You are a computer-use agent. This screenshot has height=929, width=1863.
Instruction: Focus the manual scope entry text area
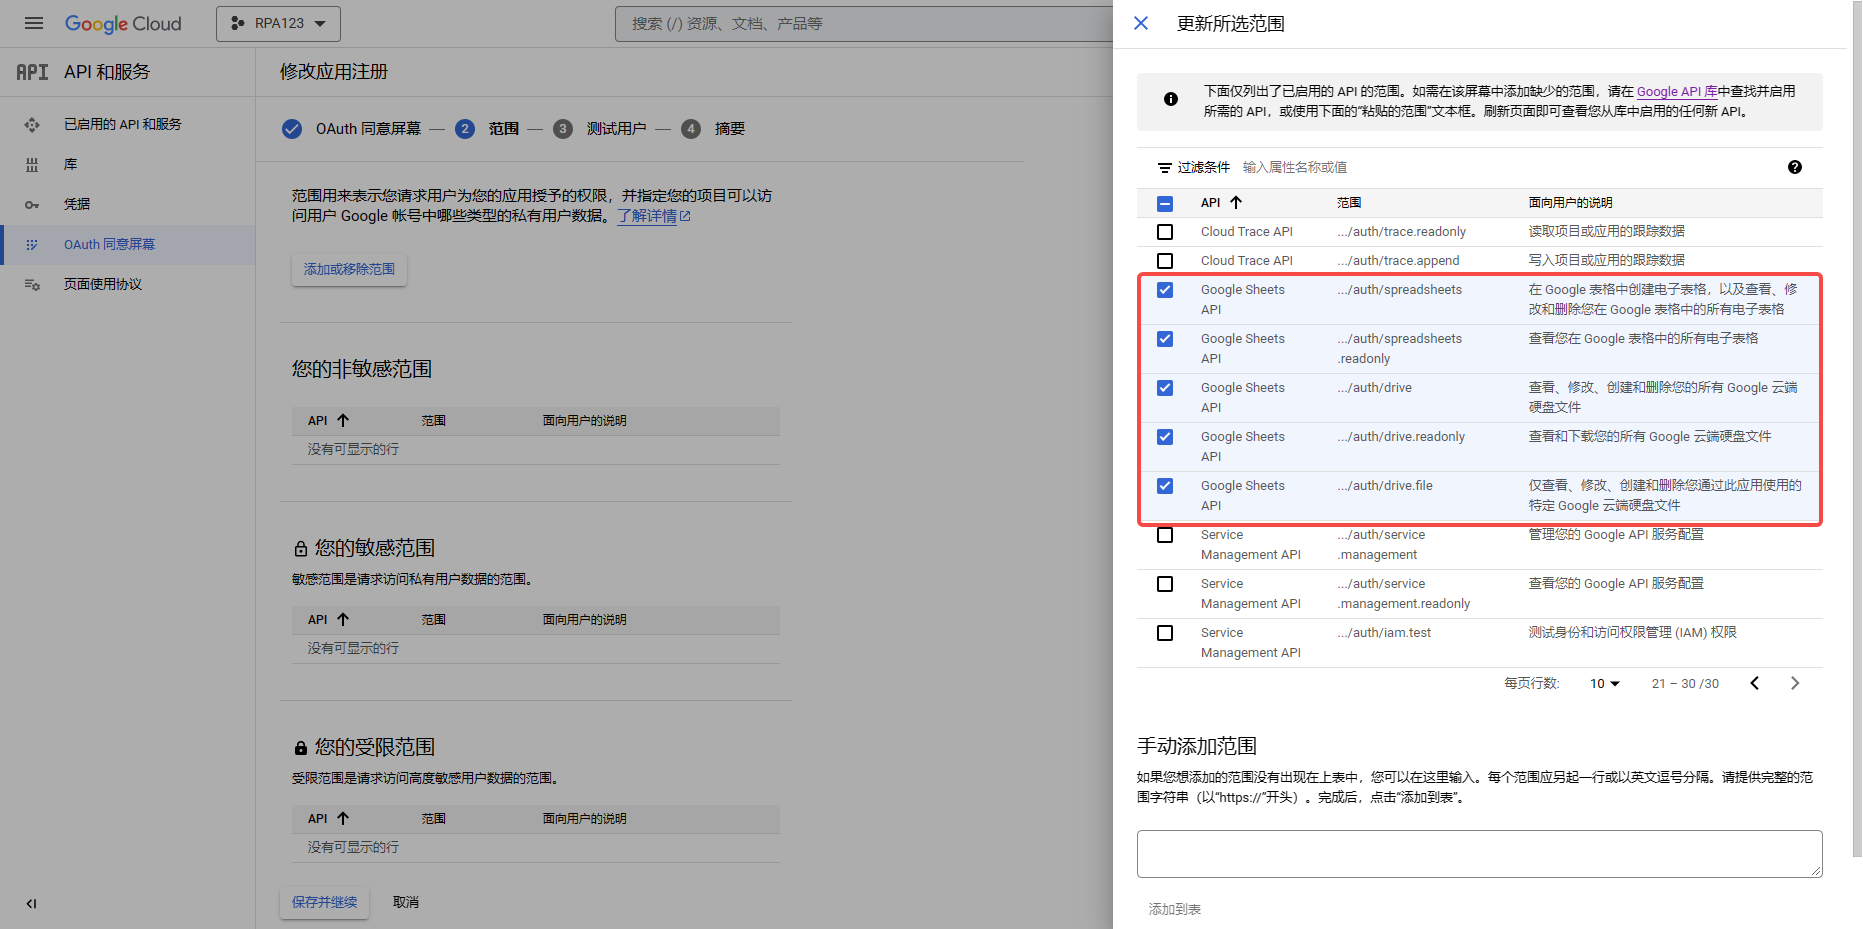click(1479, 854)
